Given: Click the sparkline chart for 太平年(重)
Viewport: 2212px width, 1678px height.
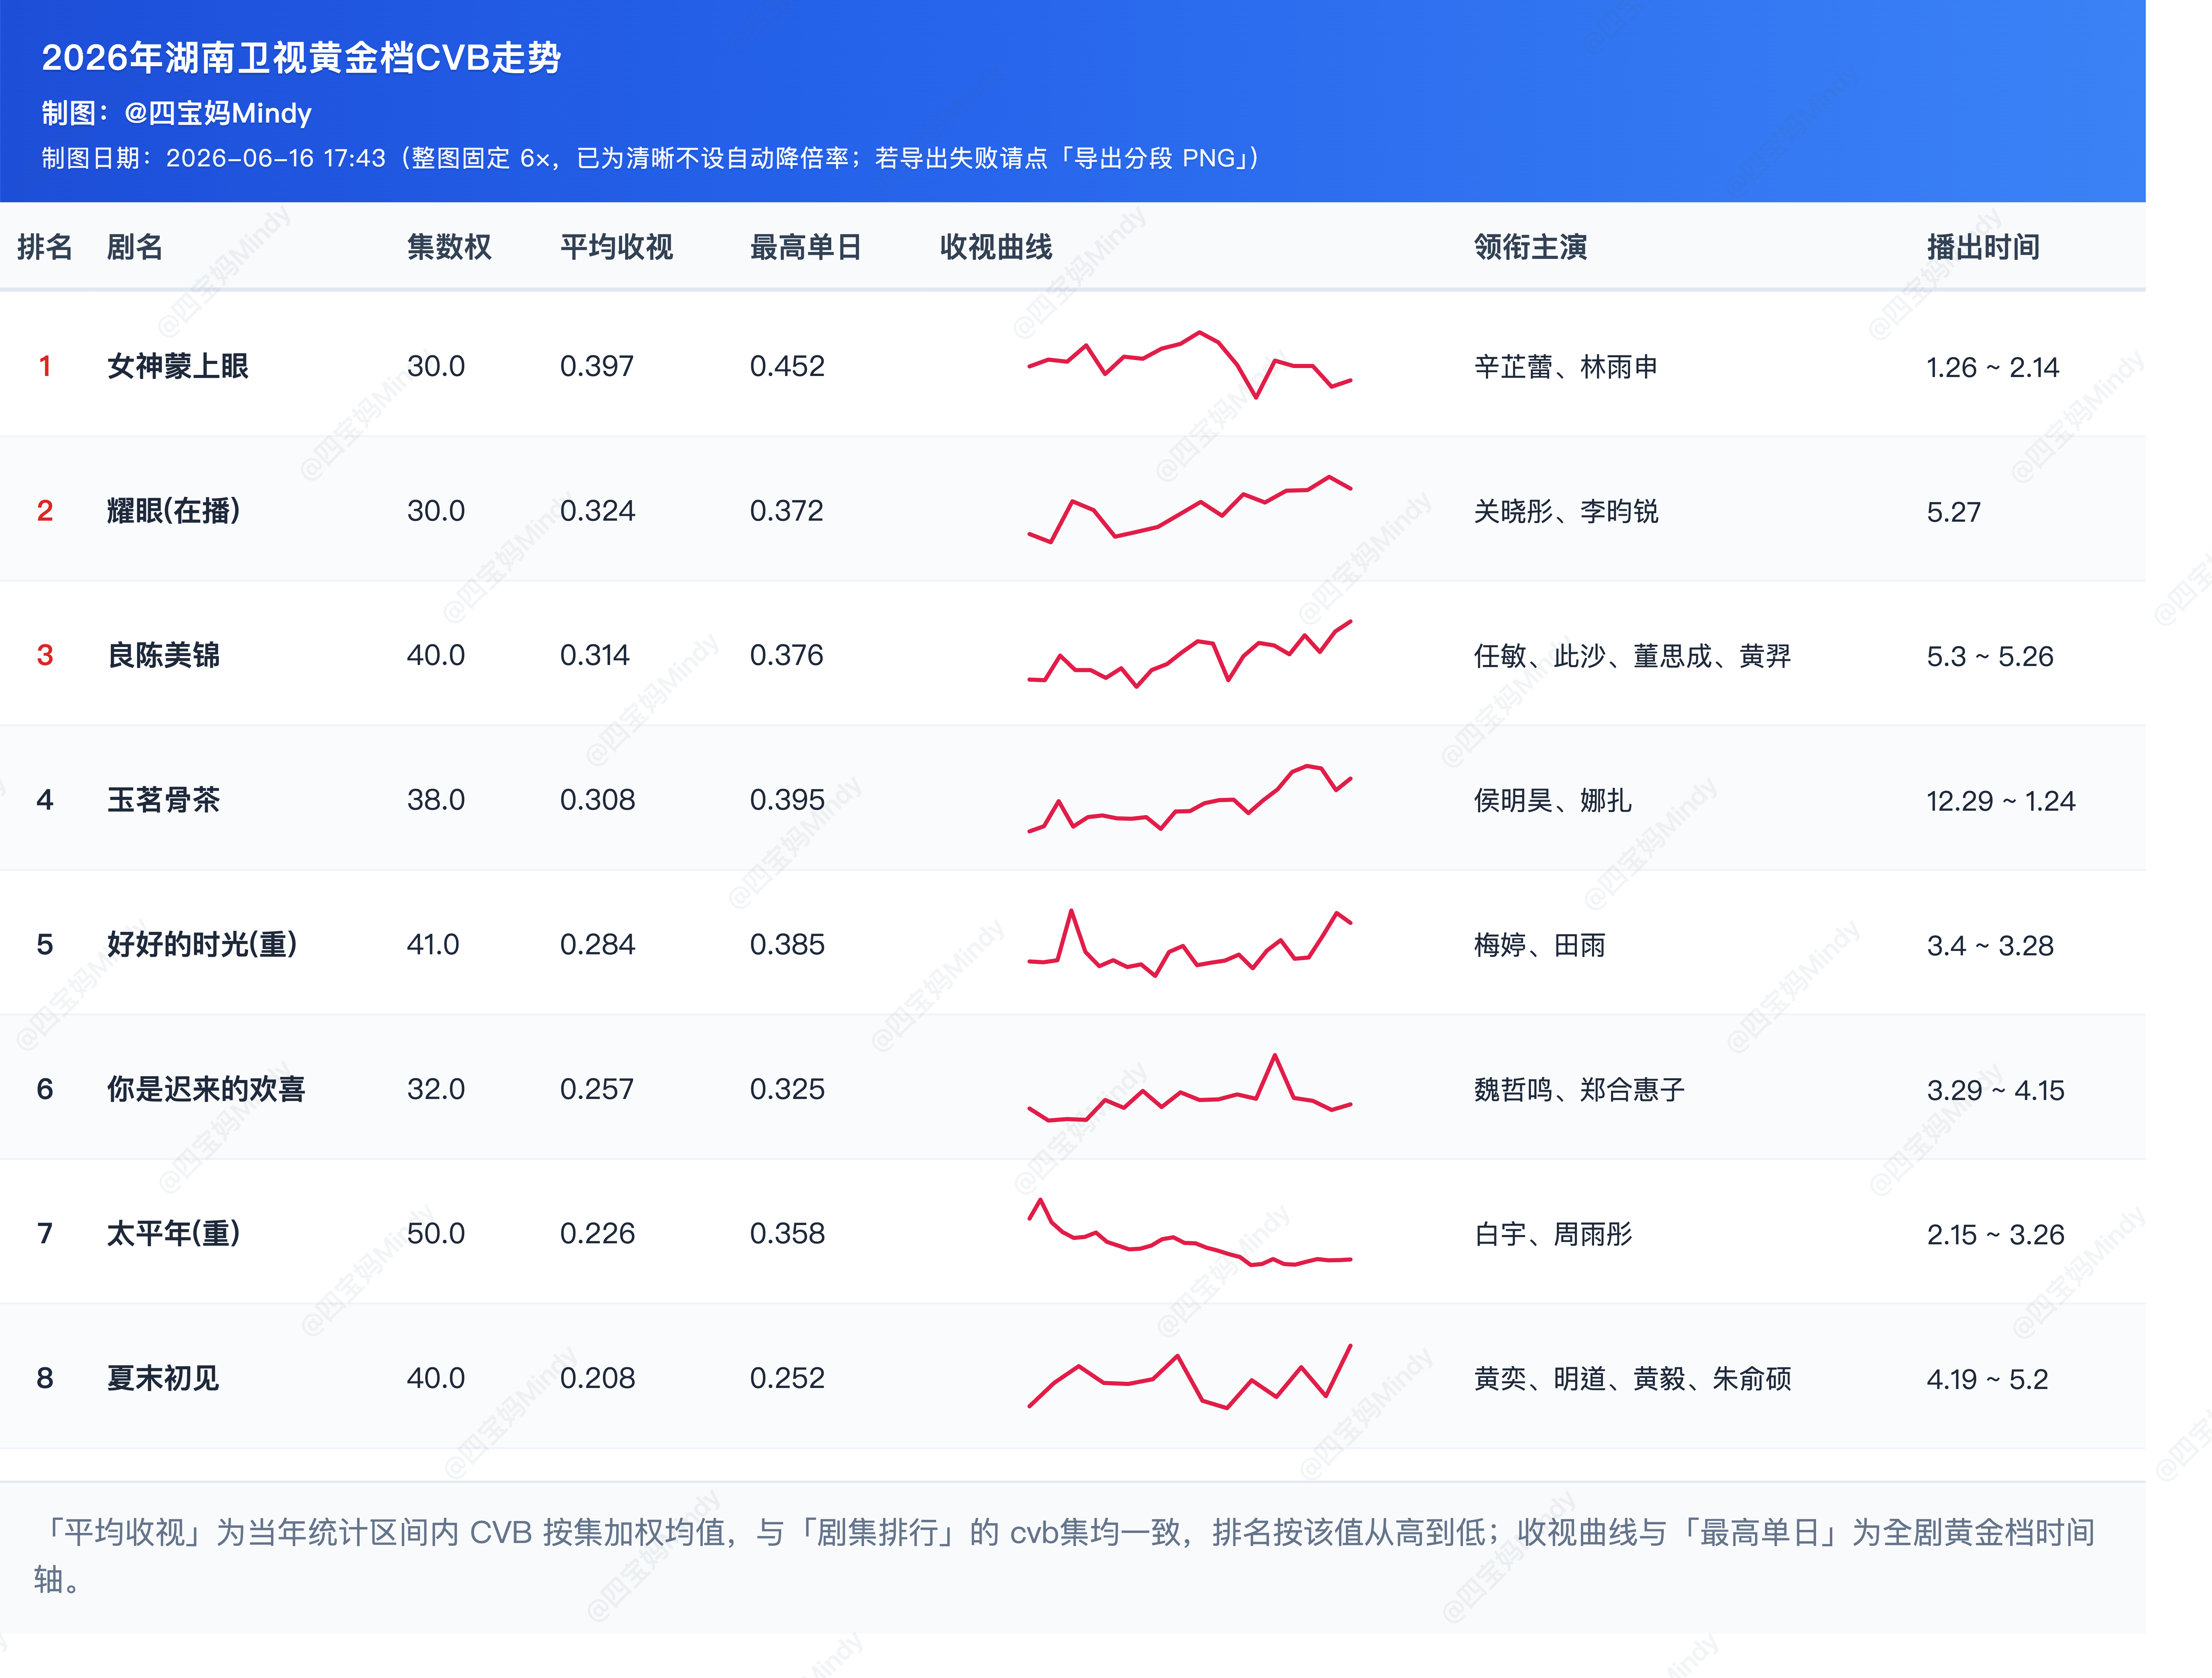Looking at the screenshot, I should (x=1190, y=1232).
